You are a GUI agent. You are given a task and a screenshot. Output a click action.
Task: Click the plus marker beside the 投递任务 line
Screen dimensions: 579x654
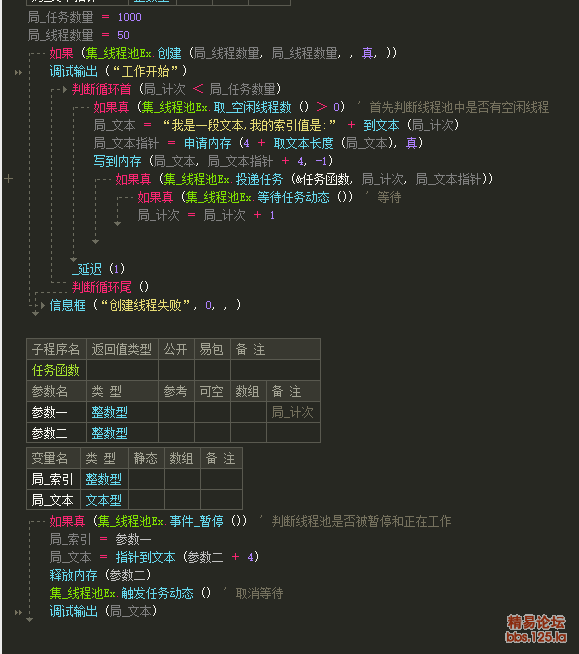pos(8,179)
